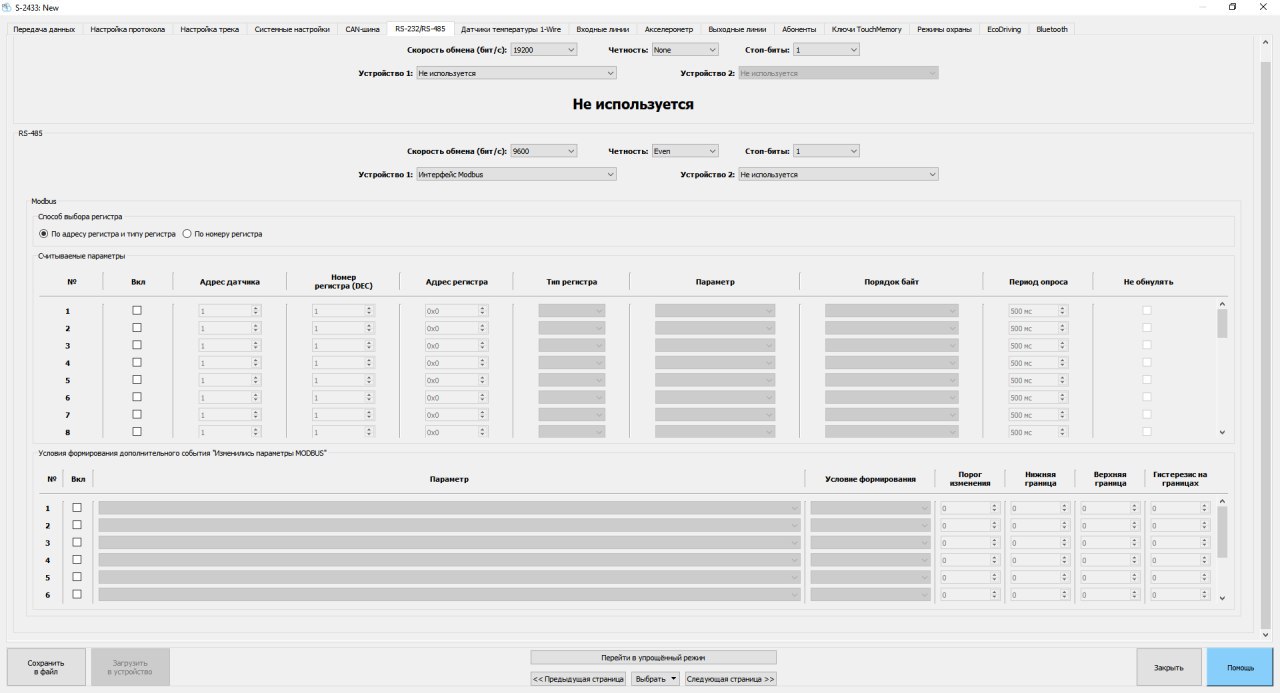1280x693 pixels.
Task: Enable event condition row 6 Вкл checkbox
Action: 77,595
